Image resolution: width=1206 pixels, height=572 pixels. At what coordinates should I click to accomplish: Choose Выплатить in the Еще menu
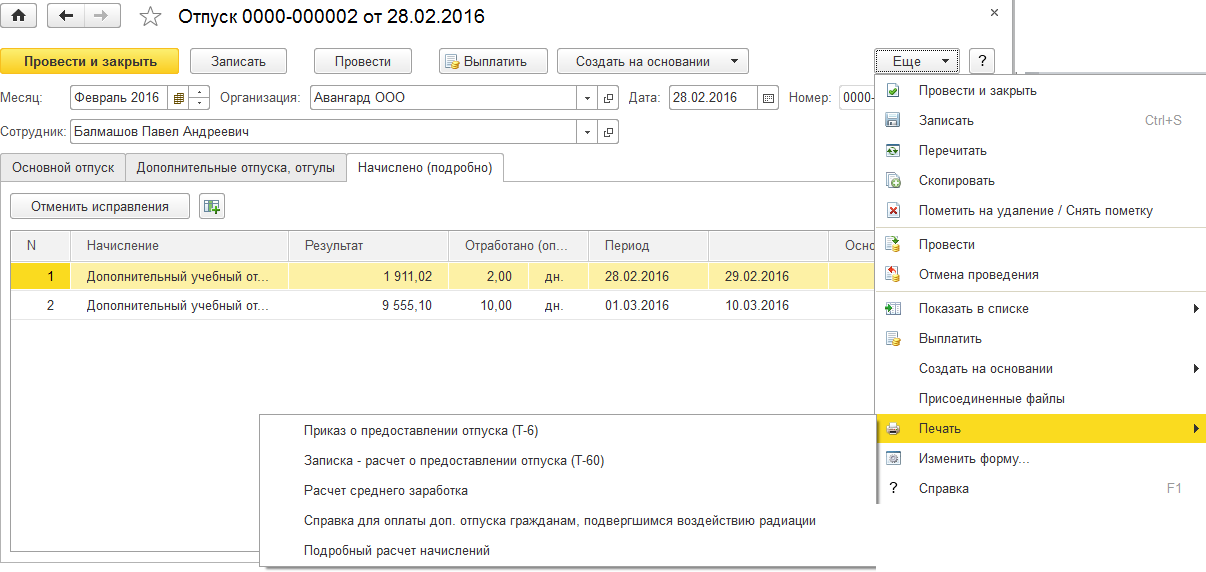click(x=1040, y=339)
